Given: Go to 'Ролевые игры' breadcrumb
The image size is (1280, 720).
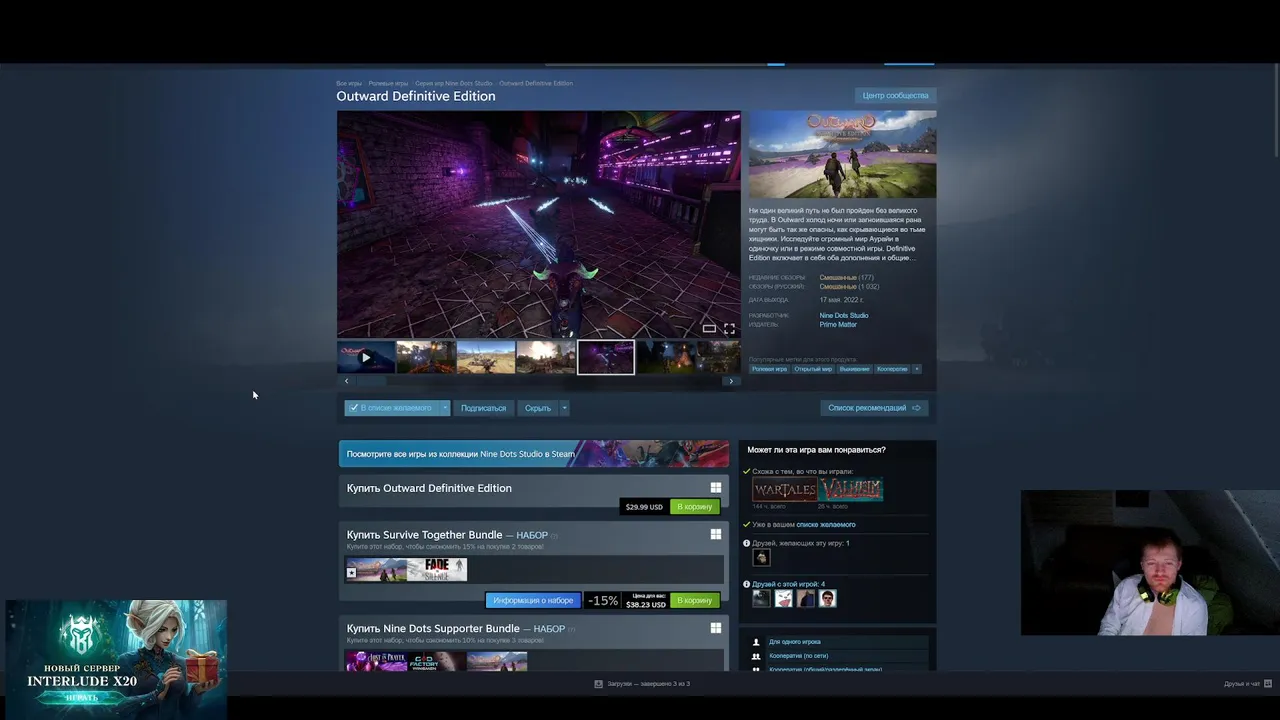Looking at the screenshot, I should click(388, 83).
